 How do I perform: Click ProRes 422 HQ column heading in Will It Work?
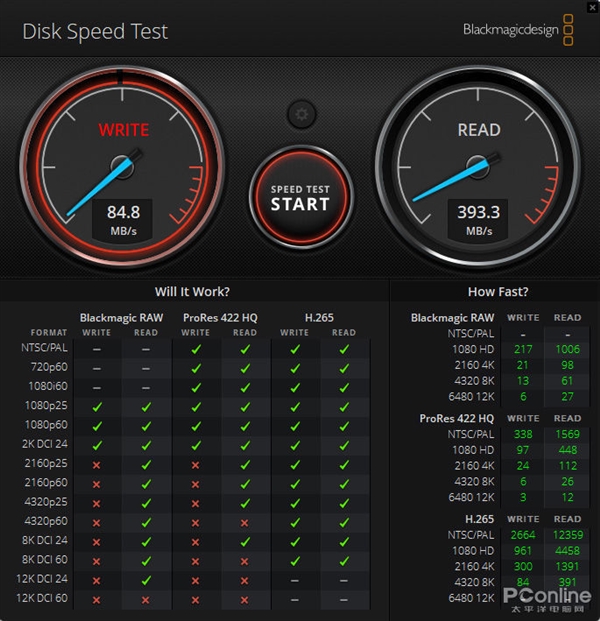click(x=220, y=318)
